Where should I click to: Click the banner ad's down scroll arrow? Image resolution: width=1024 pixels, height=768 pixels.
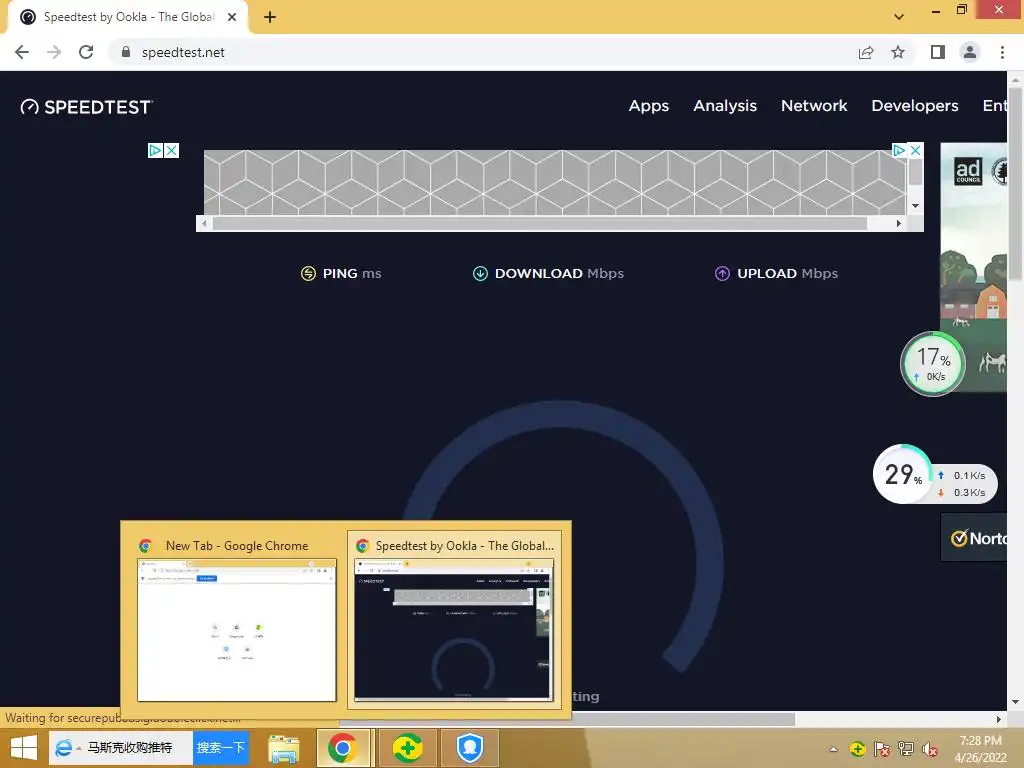[916, 206]
